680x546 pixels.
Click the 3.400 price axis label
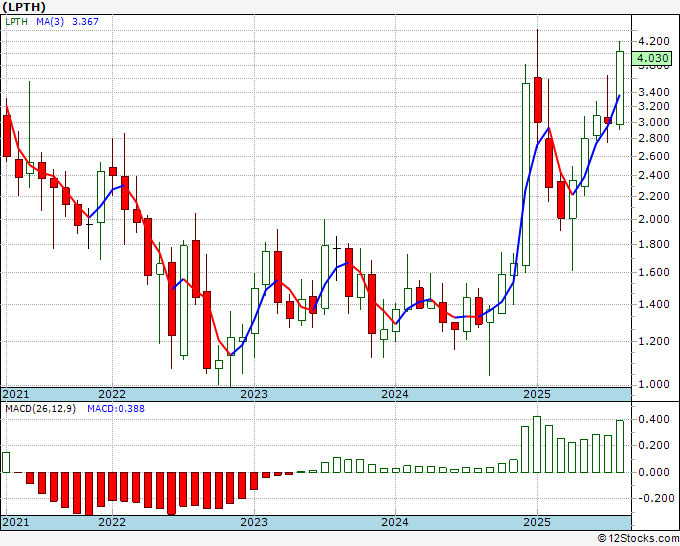pos(653,92)
